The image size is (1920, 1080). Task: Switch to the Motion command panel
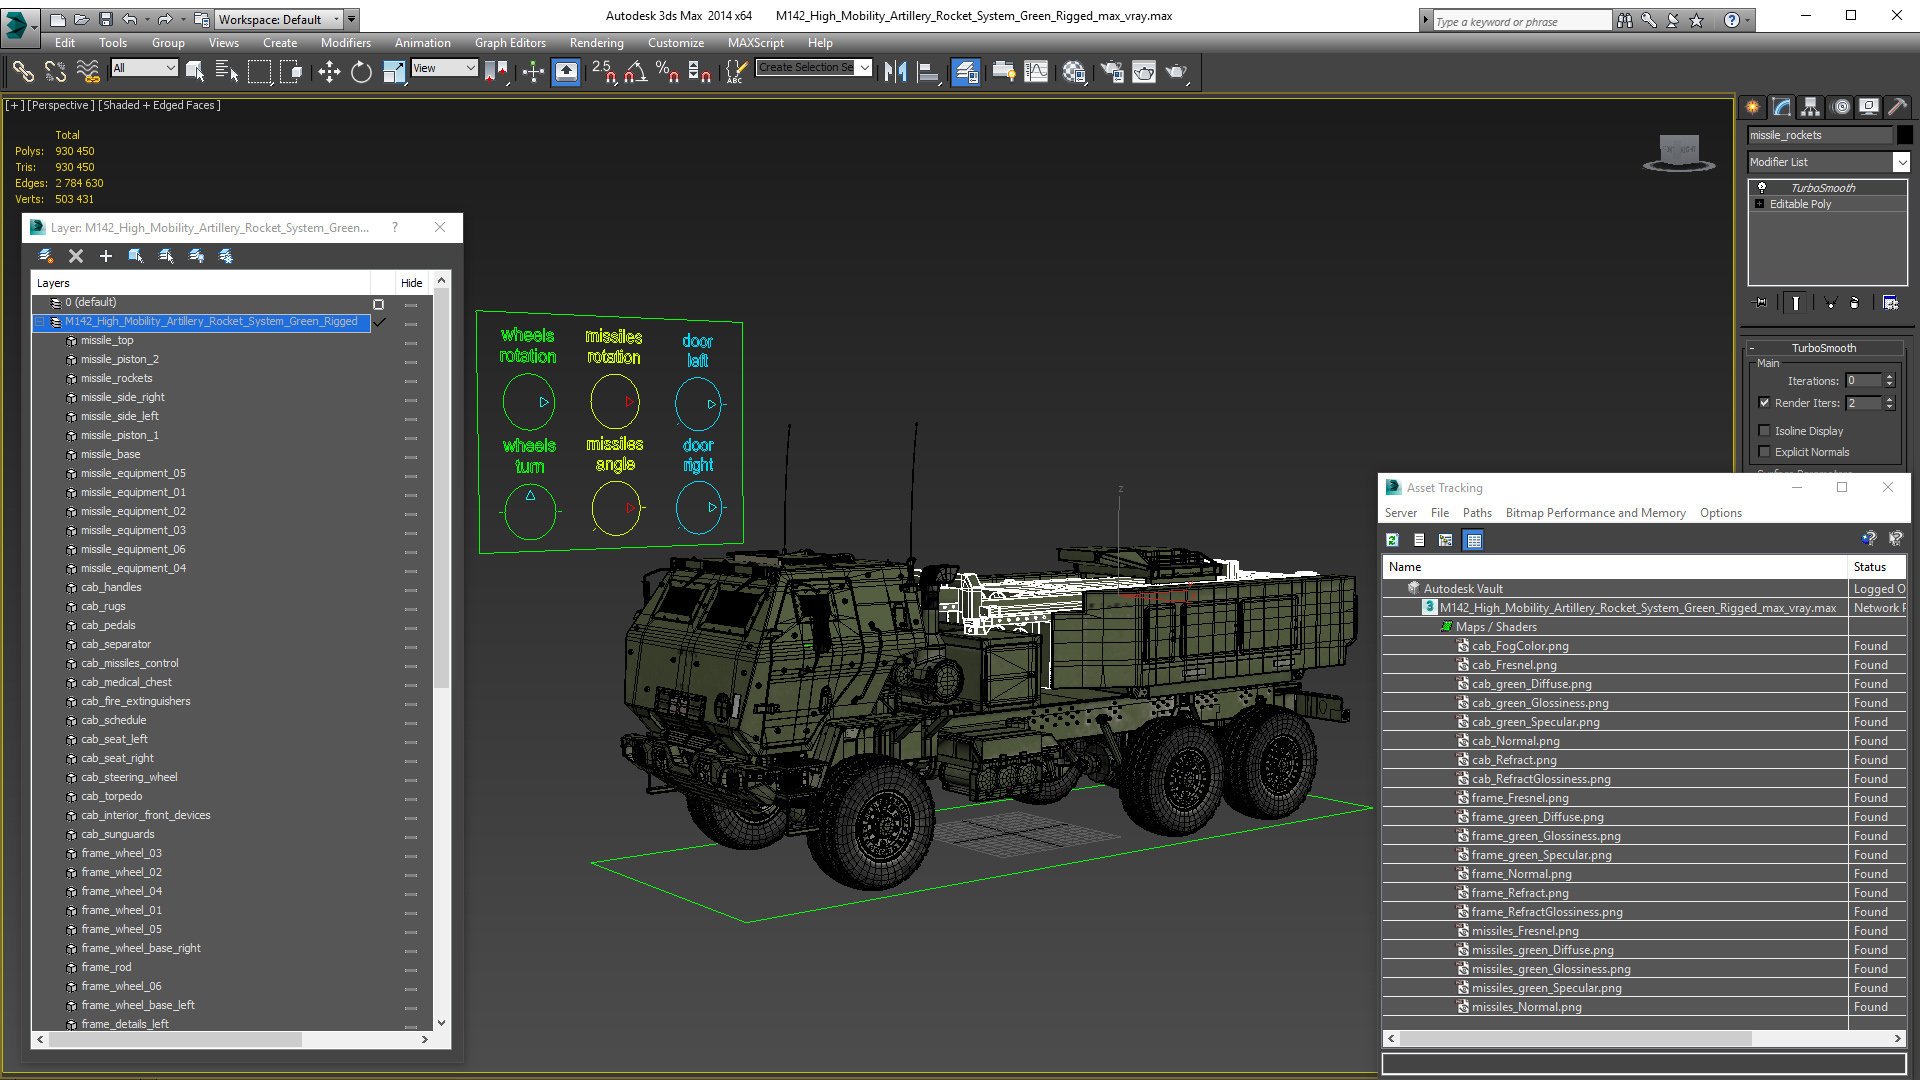pyautogui.click(x=1841, y=107)
